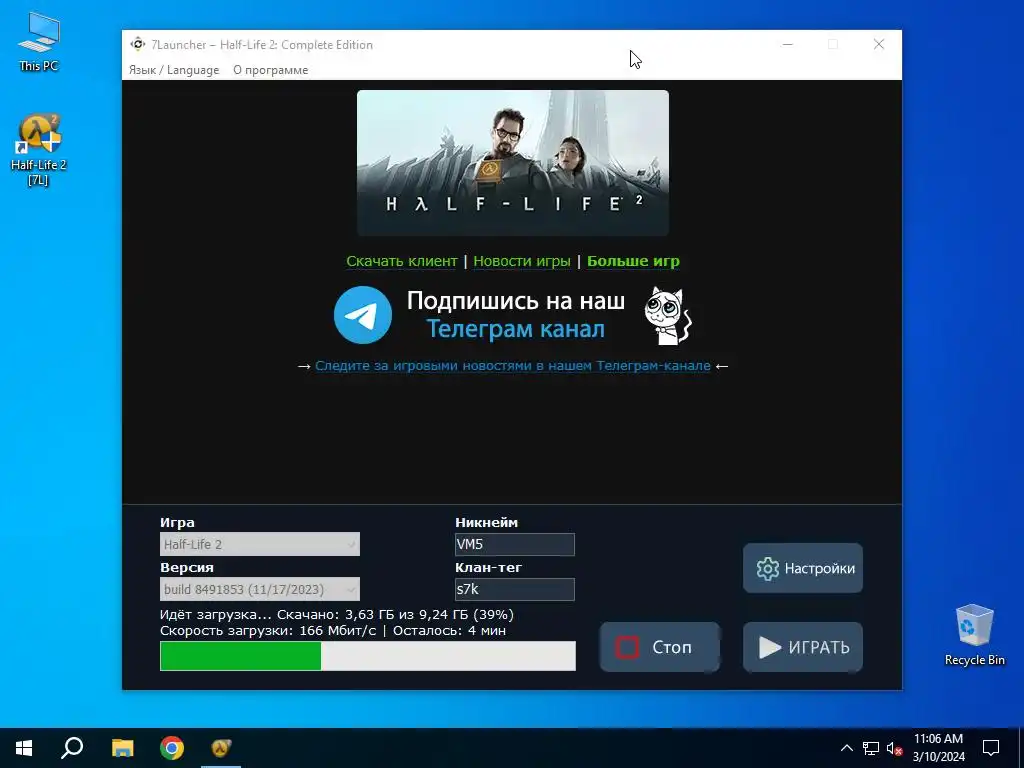Open the Новости игры link
The width and height of the screenshot is (1024, 768).
(x=522, y=261)
